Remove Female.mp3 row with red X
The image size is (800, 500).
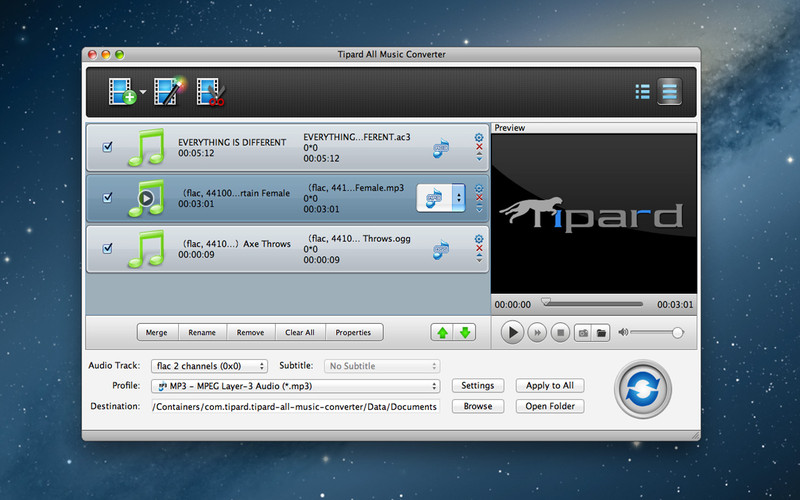479,197
